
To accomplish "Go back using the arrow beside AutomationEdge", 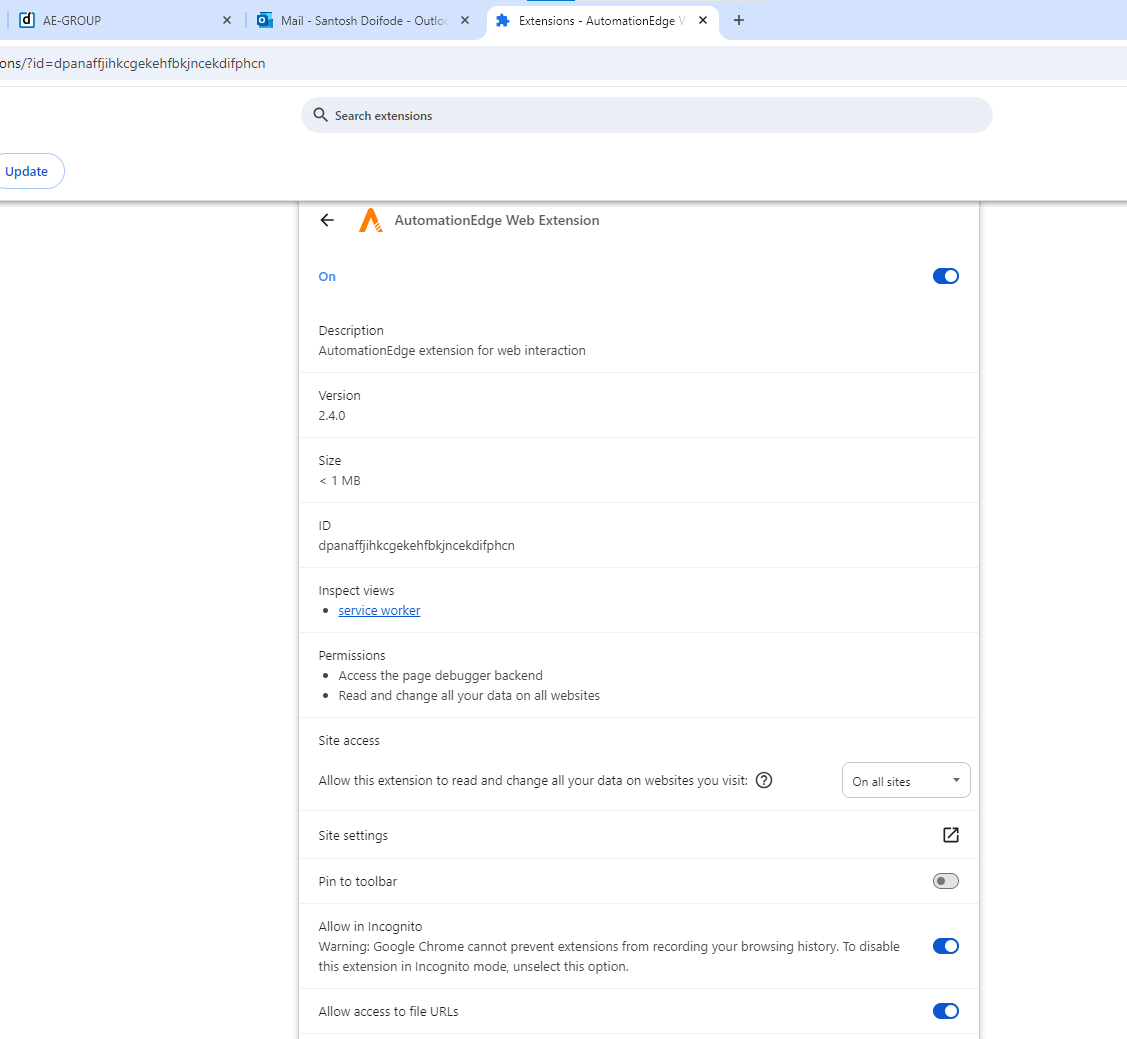I will (x=327, y=220).
